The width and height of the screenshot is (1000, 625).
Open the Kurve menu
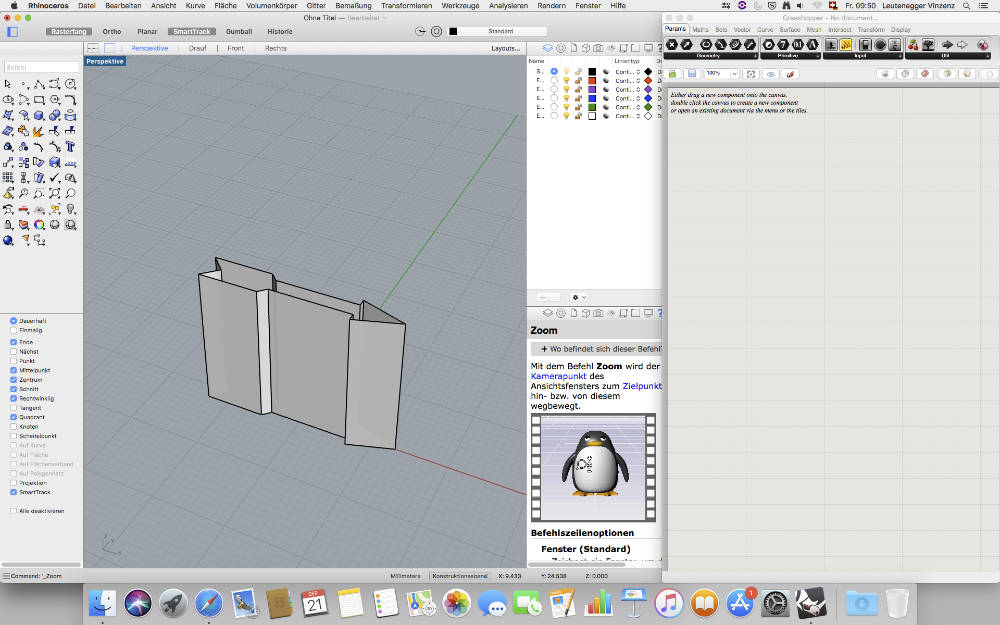click(x=195, y=5)
